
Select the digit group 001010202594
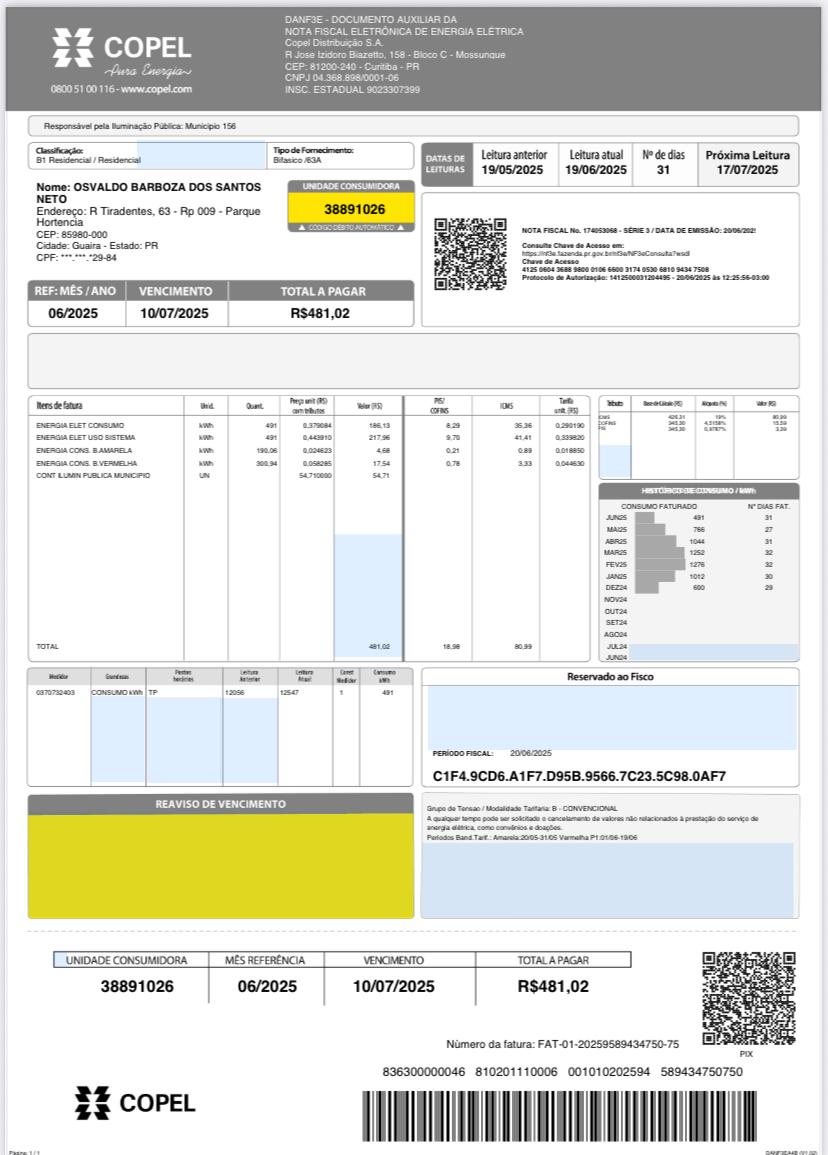[608, 1071]
